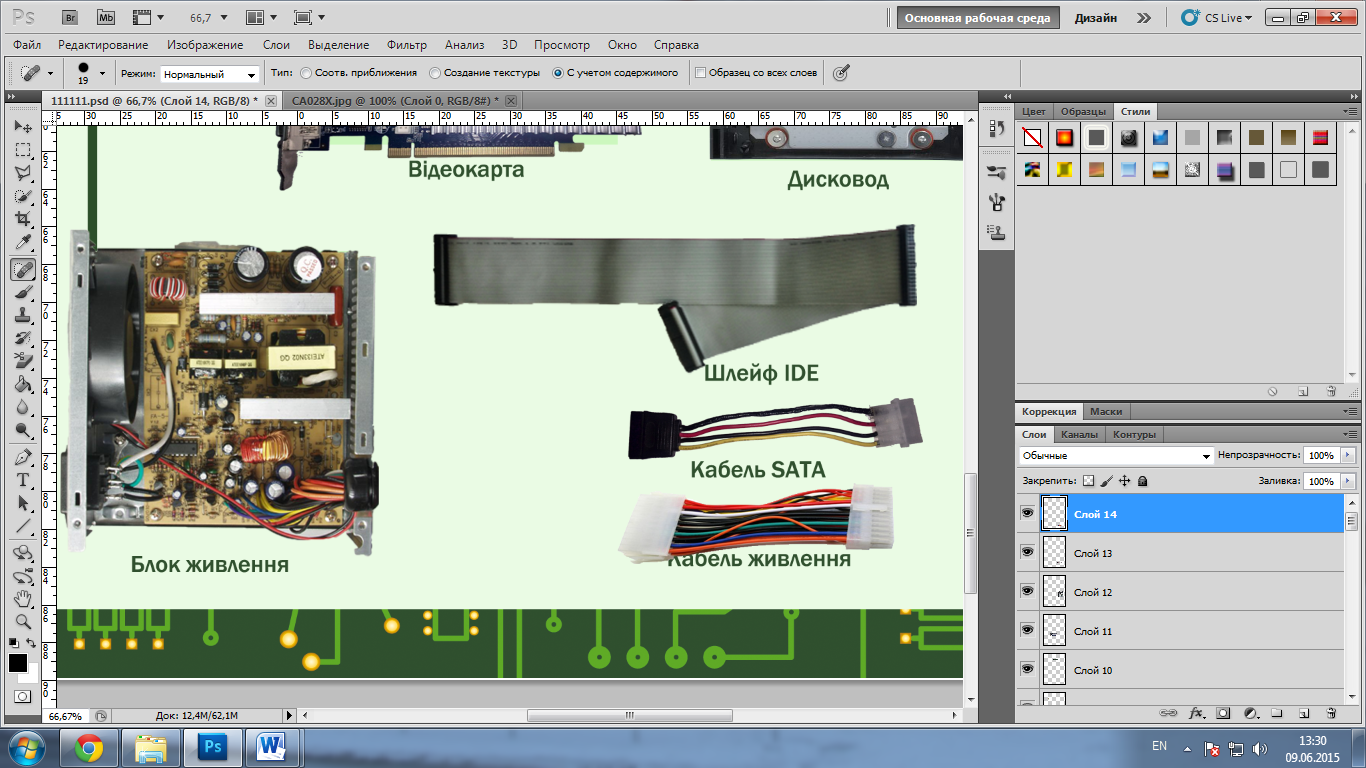Open the layer blend mode dropdown Обычные
This screenshot has width=1366, height=768.
click(x=1115, y=456)
